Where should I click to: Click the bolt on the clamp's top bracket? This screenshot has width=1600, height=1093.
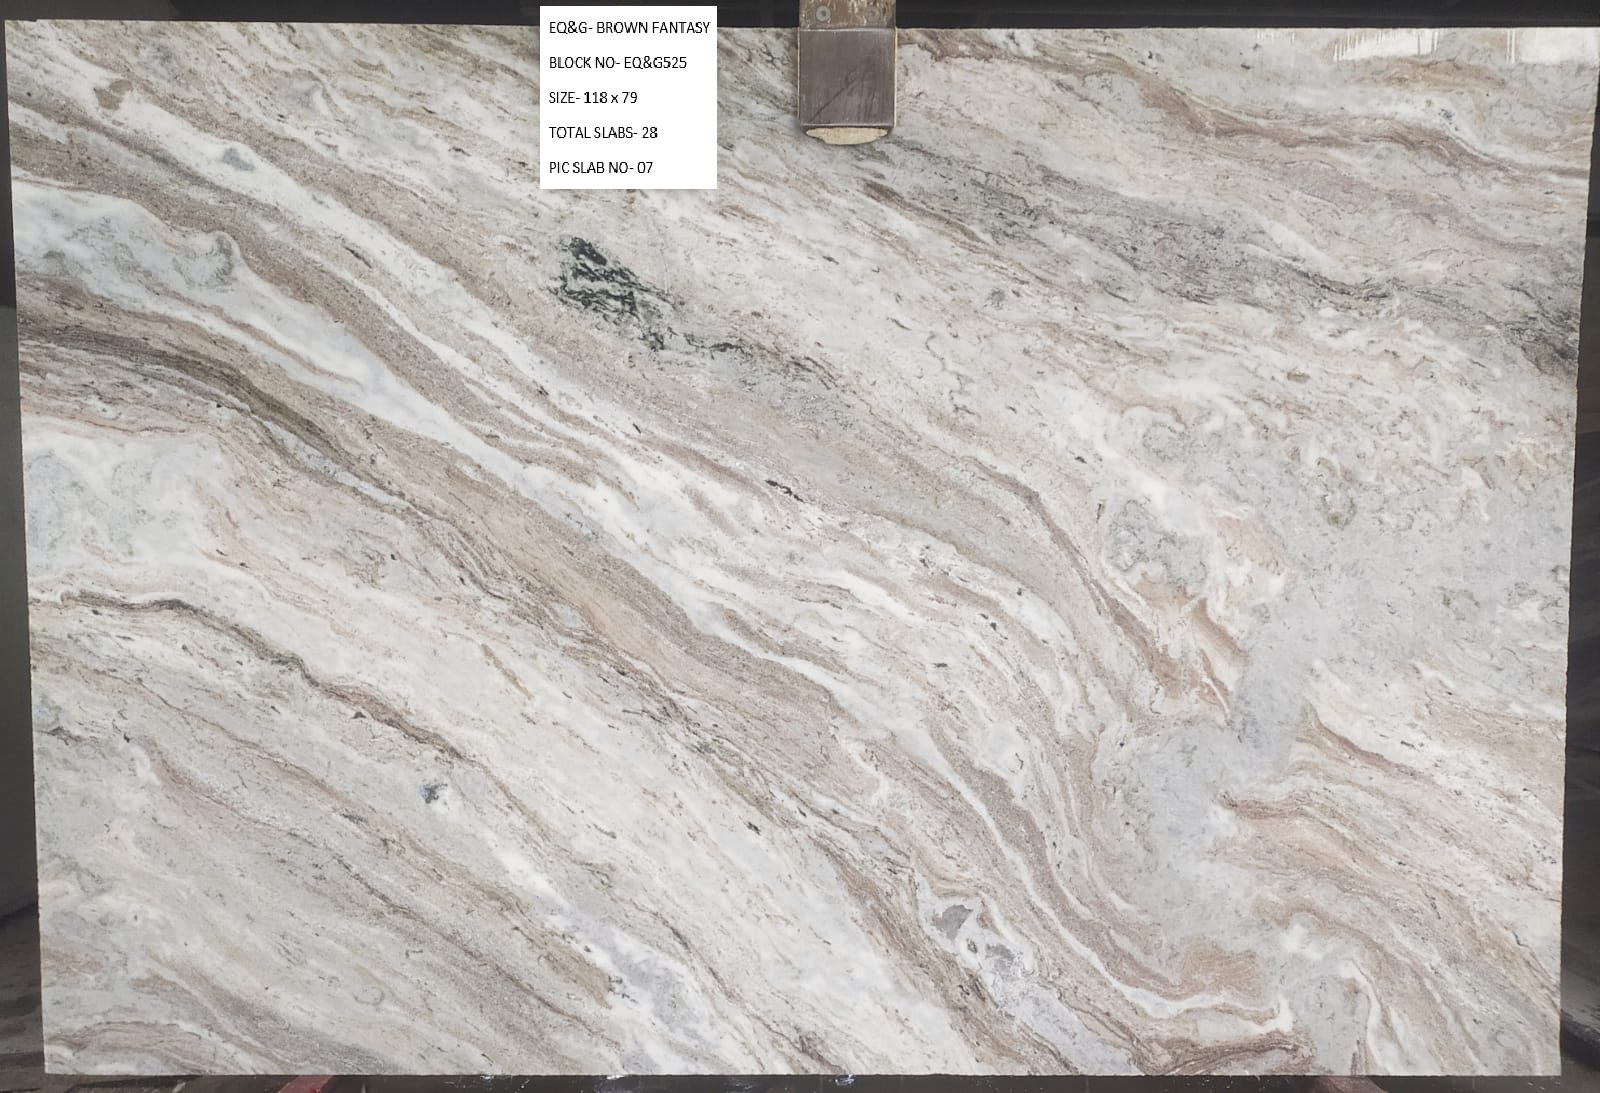pyautogui.click(x=823, y=13)
